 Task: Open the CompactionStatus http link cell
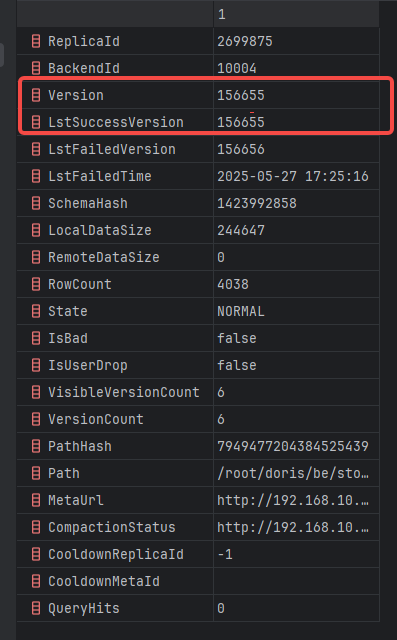pyautogui.click(x=296, y=527)
